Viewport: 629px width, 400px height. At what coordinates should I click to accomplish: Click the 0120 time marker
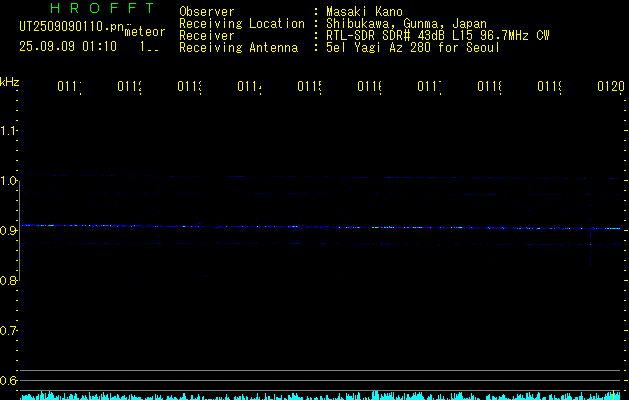click(x=611, y=86)
